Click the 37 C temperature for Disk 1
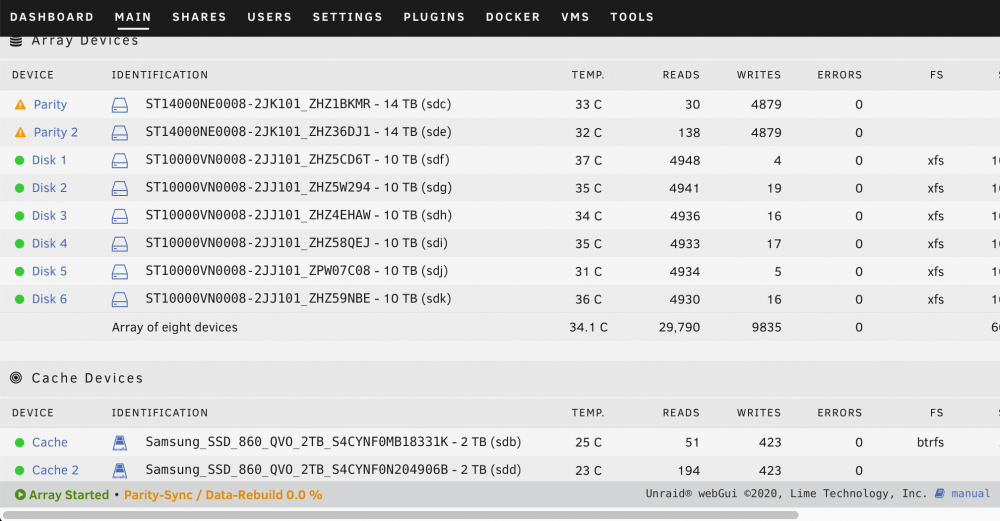This screenshot has height=521, width=1000. tap(588, 161)
